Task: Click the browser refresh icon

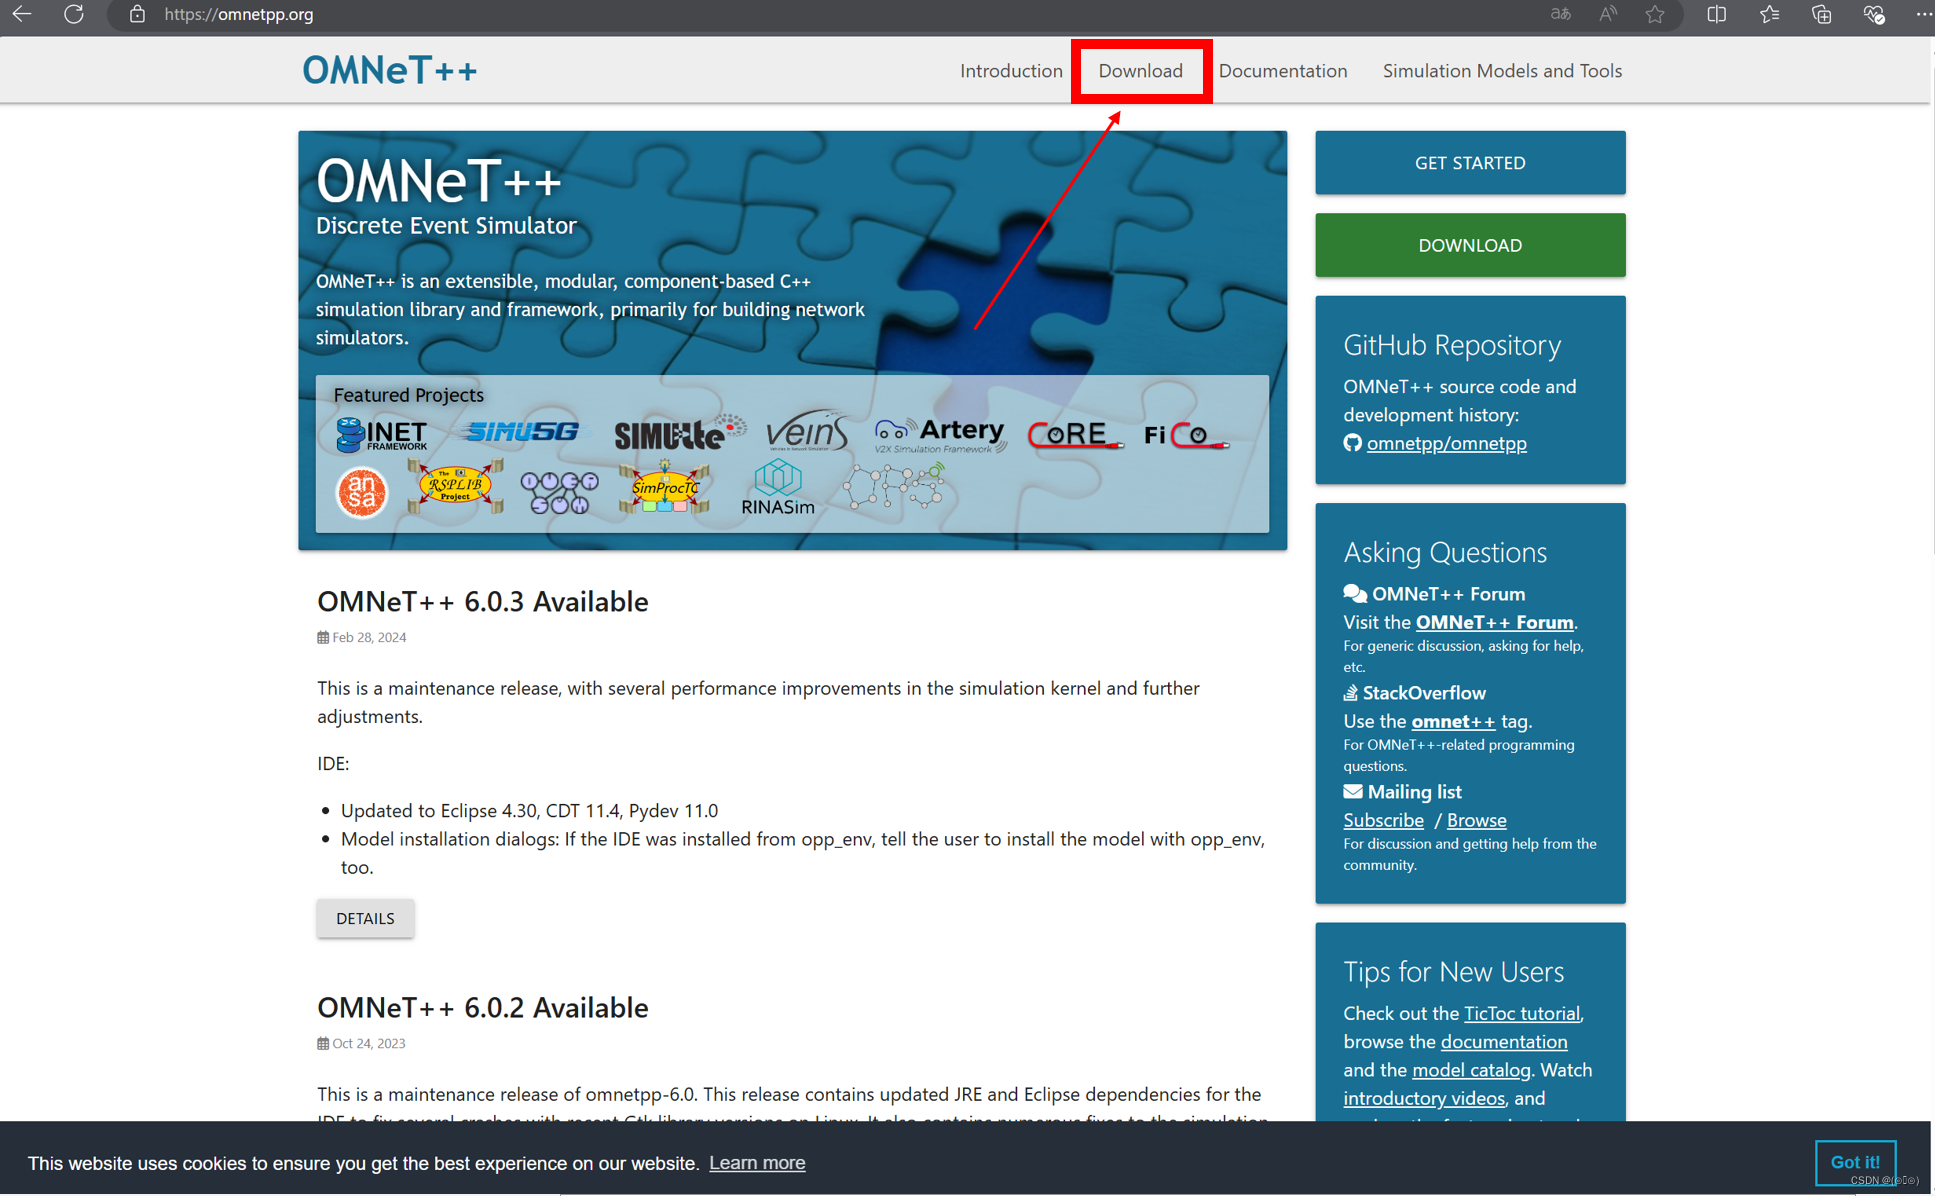Action: click(73, 15)
